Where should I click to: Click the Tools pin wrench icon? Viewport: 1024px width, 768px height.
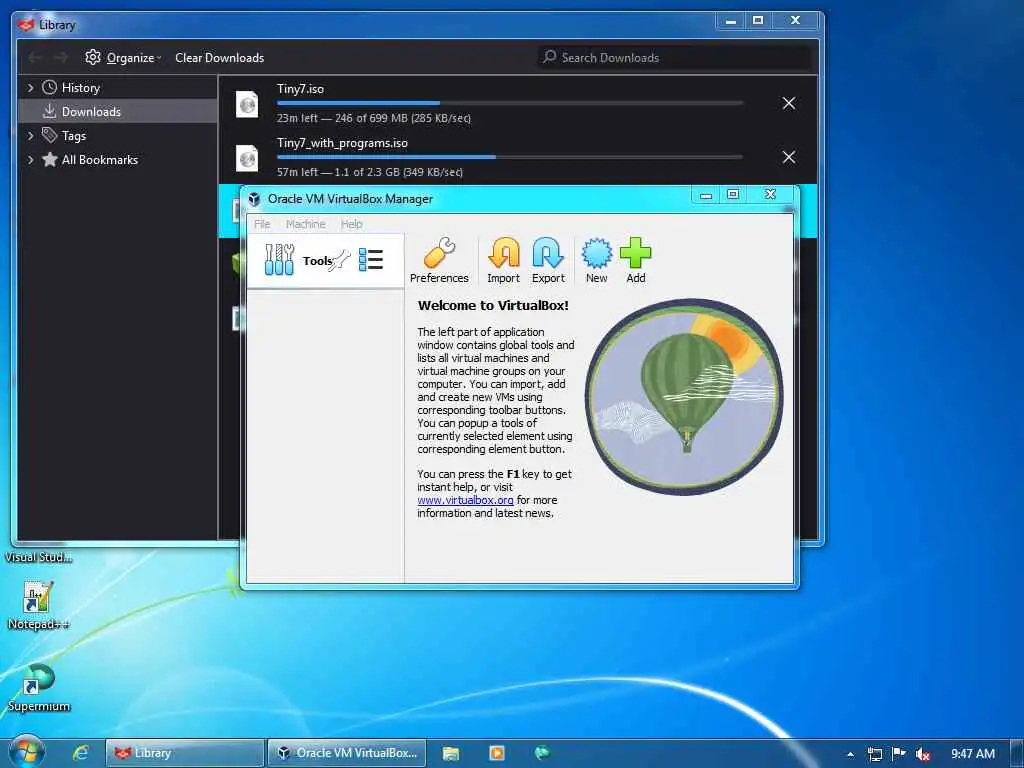(x=340, y=261)
